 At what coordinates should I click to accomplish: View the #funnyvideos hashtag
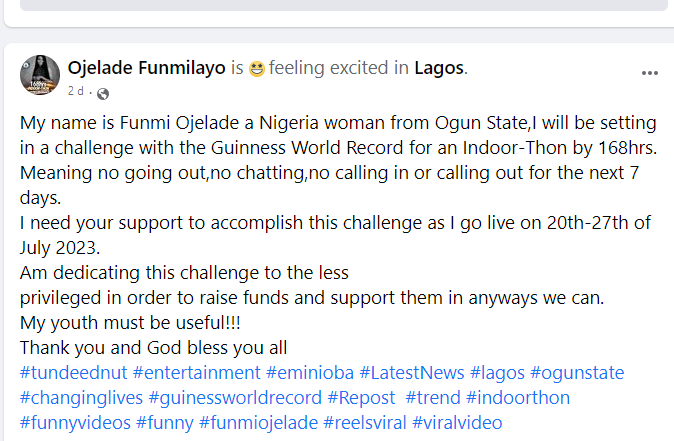(75, 423)
